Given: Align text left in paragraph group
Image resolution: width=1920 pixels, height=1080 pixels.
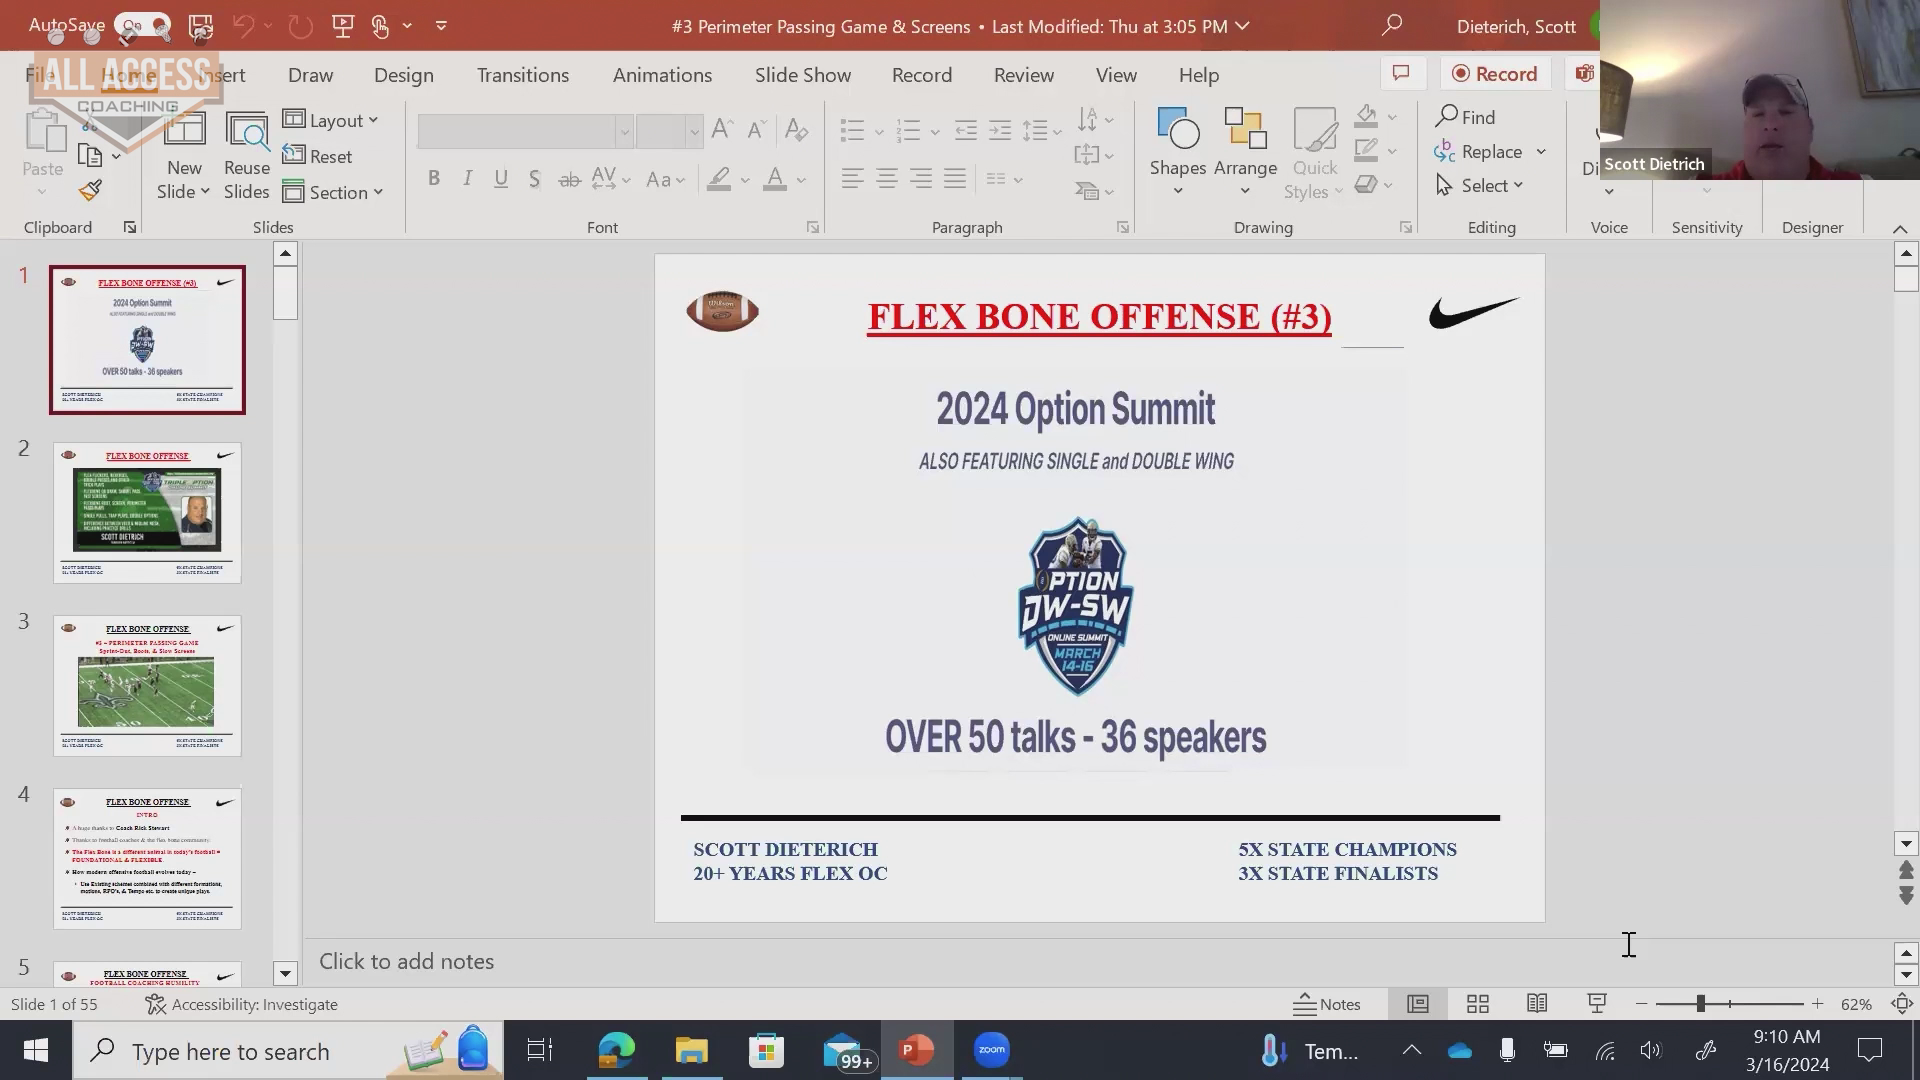Looking at the screenshot, I should 852,179.
